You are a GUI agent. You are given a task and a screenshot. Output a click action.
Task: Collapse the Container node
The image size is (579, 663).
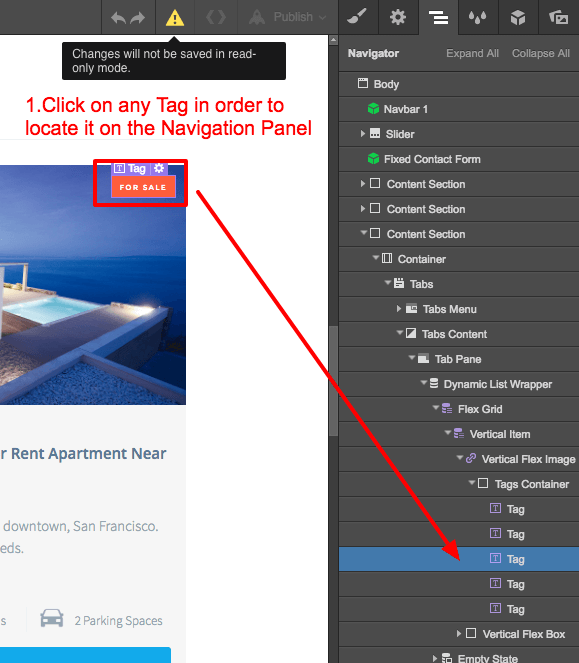click(376, 258)
